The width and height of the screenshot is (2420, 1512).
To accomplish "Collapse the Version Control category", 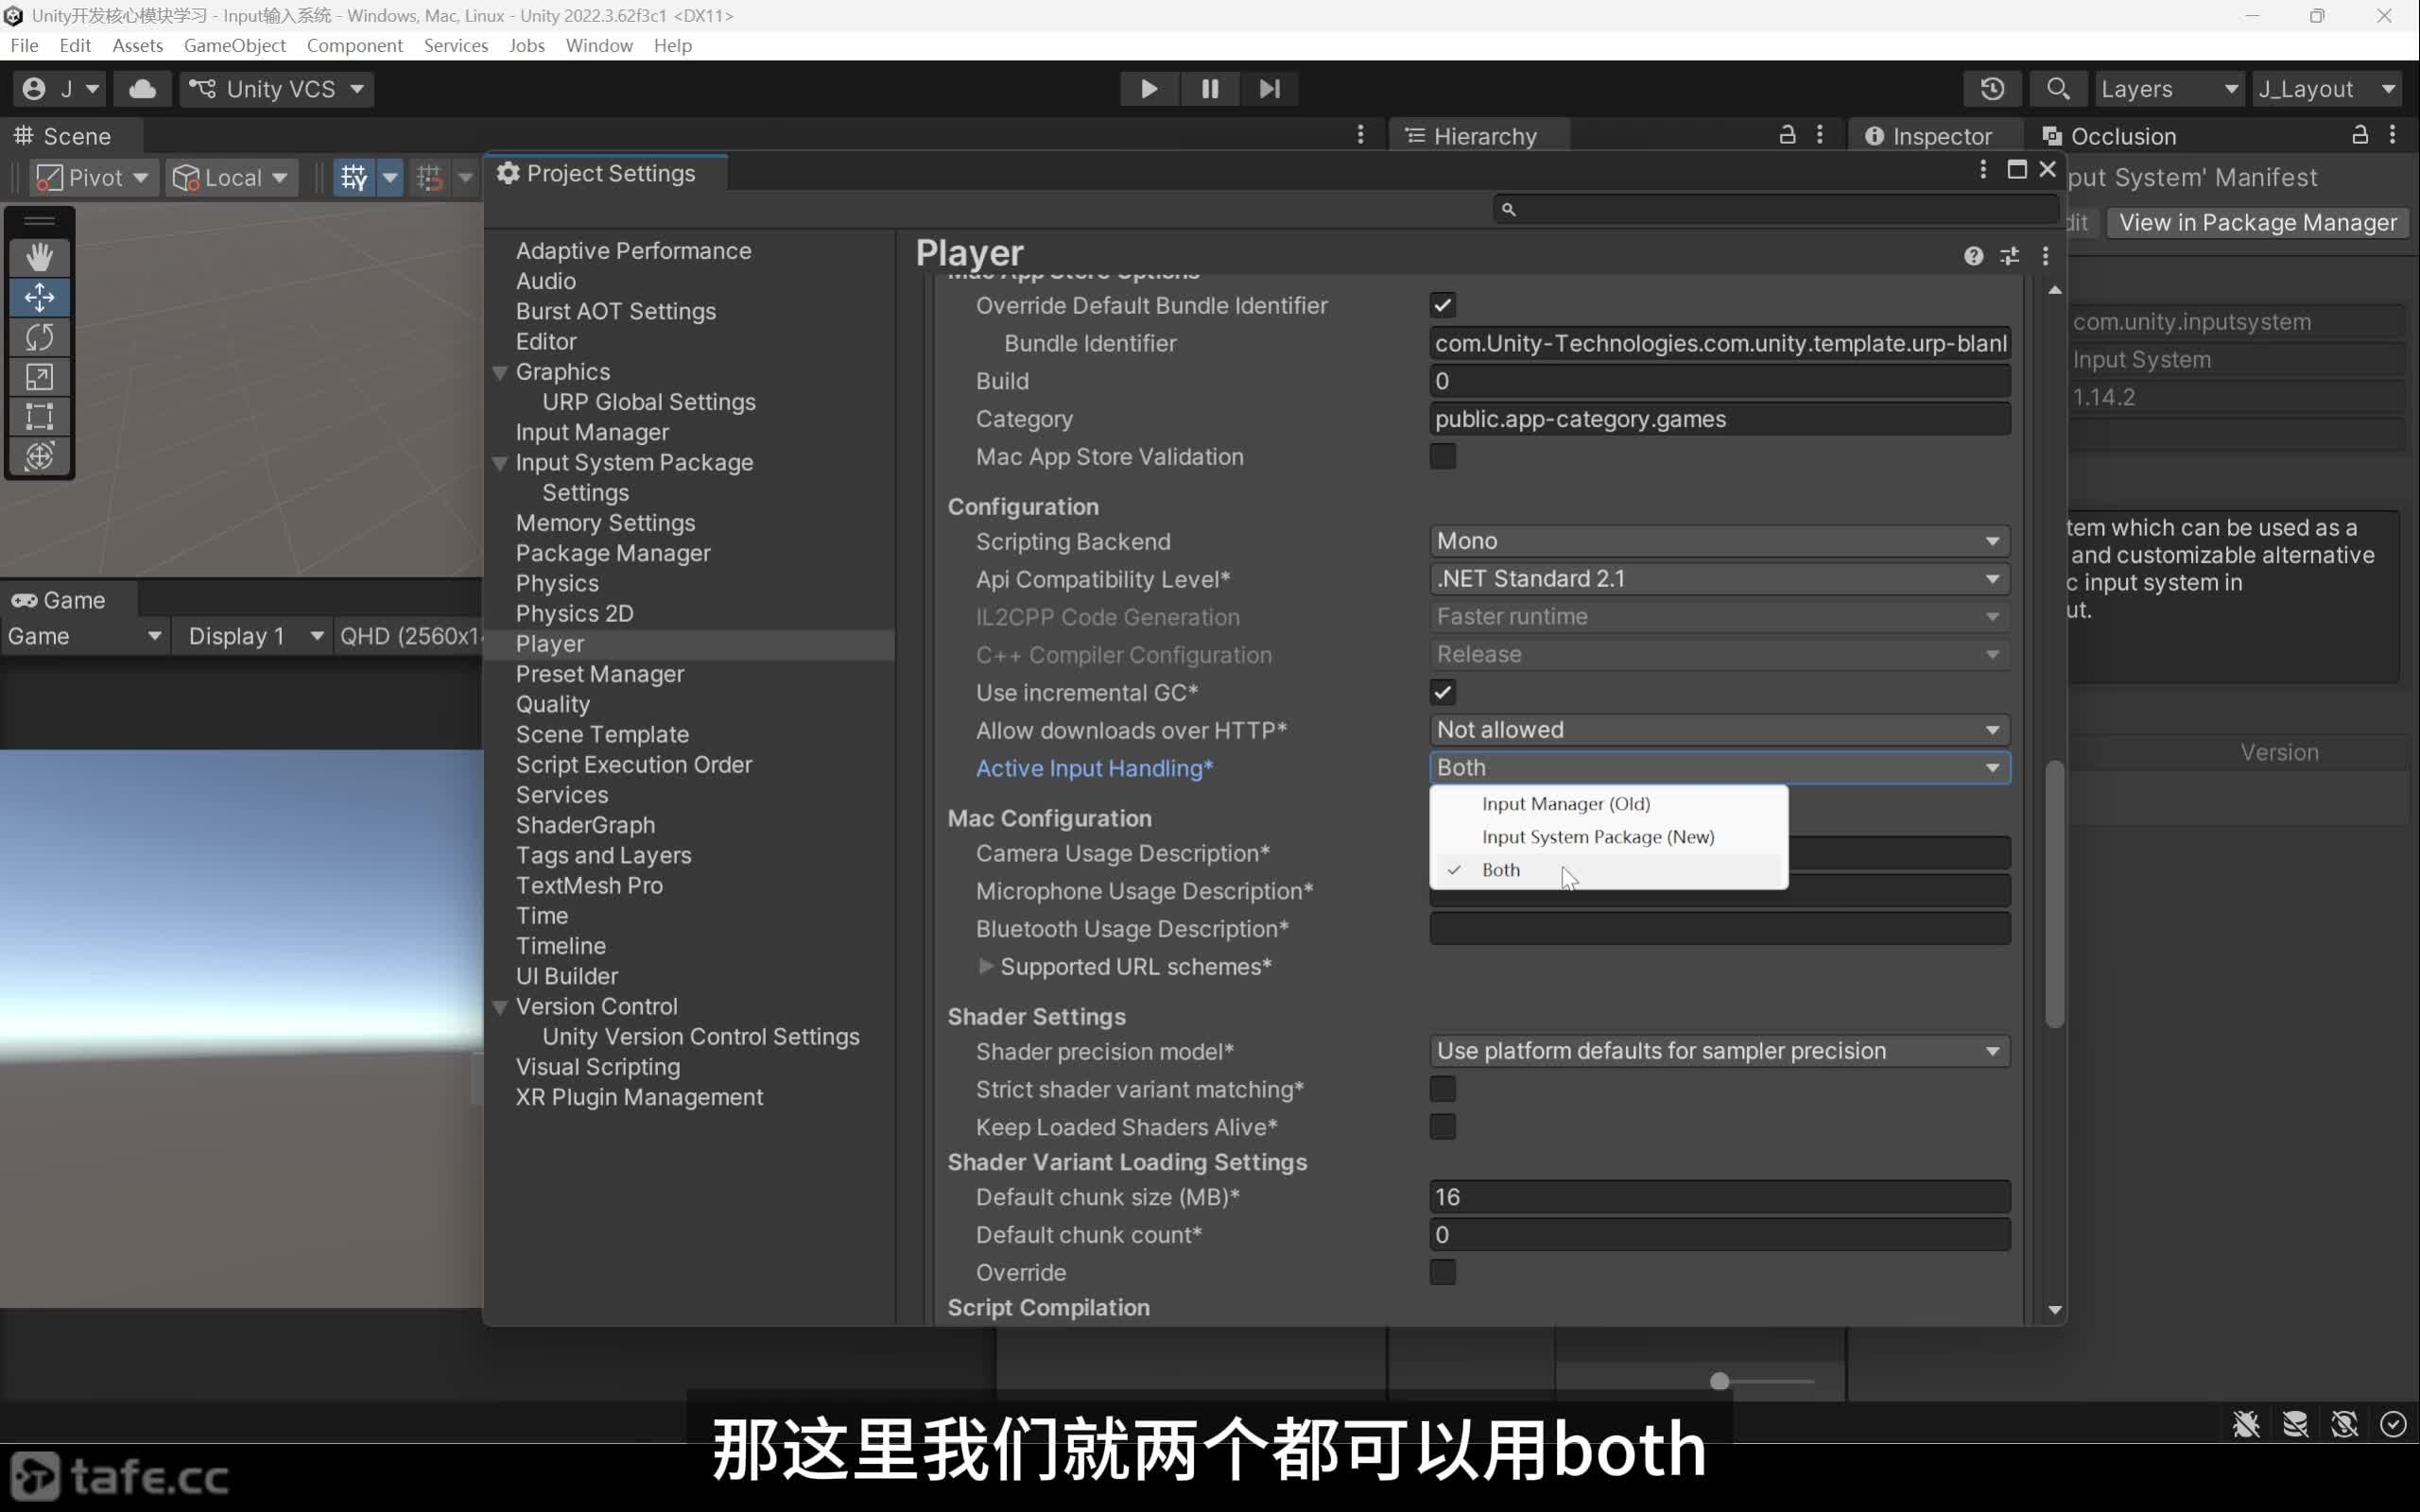I will pyautogui.click(x=500, y=1007).
